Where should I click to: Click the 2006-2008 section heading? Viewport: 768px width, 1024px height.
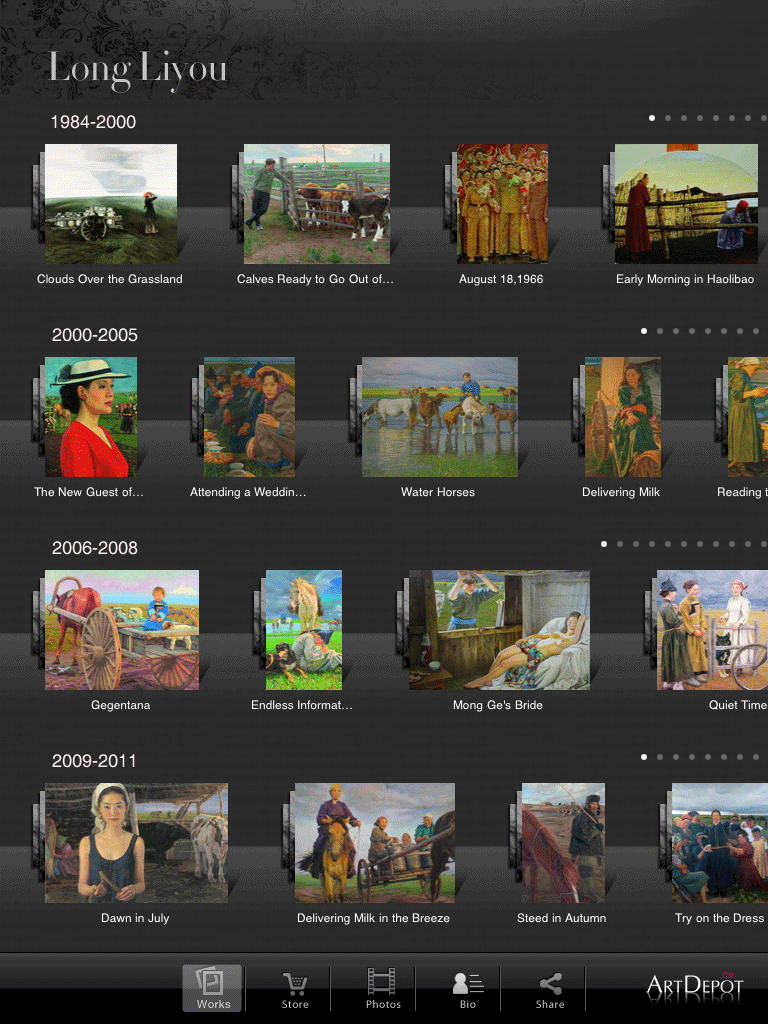tap(95, 548)
